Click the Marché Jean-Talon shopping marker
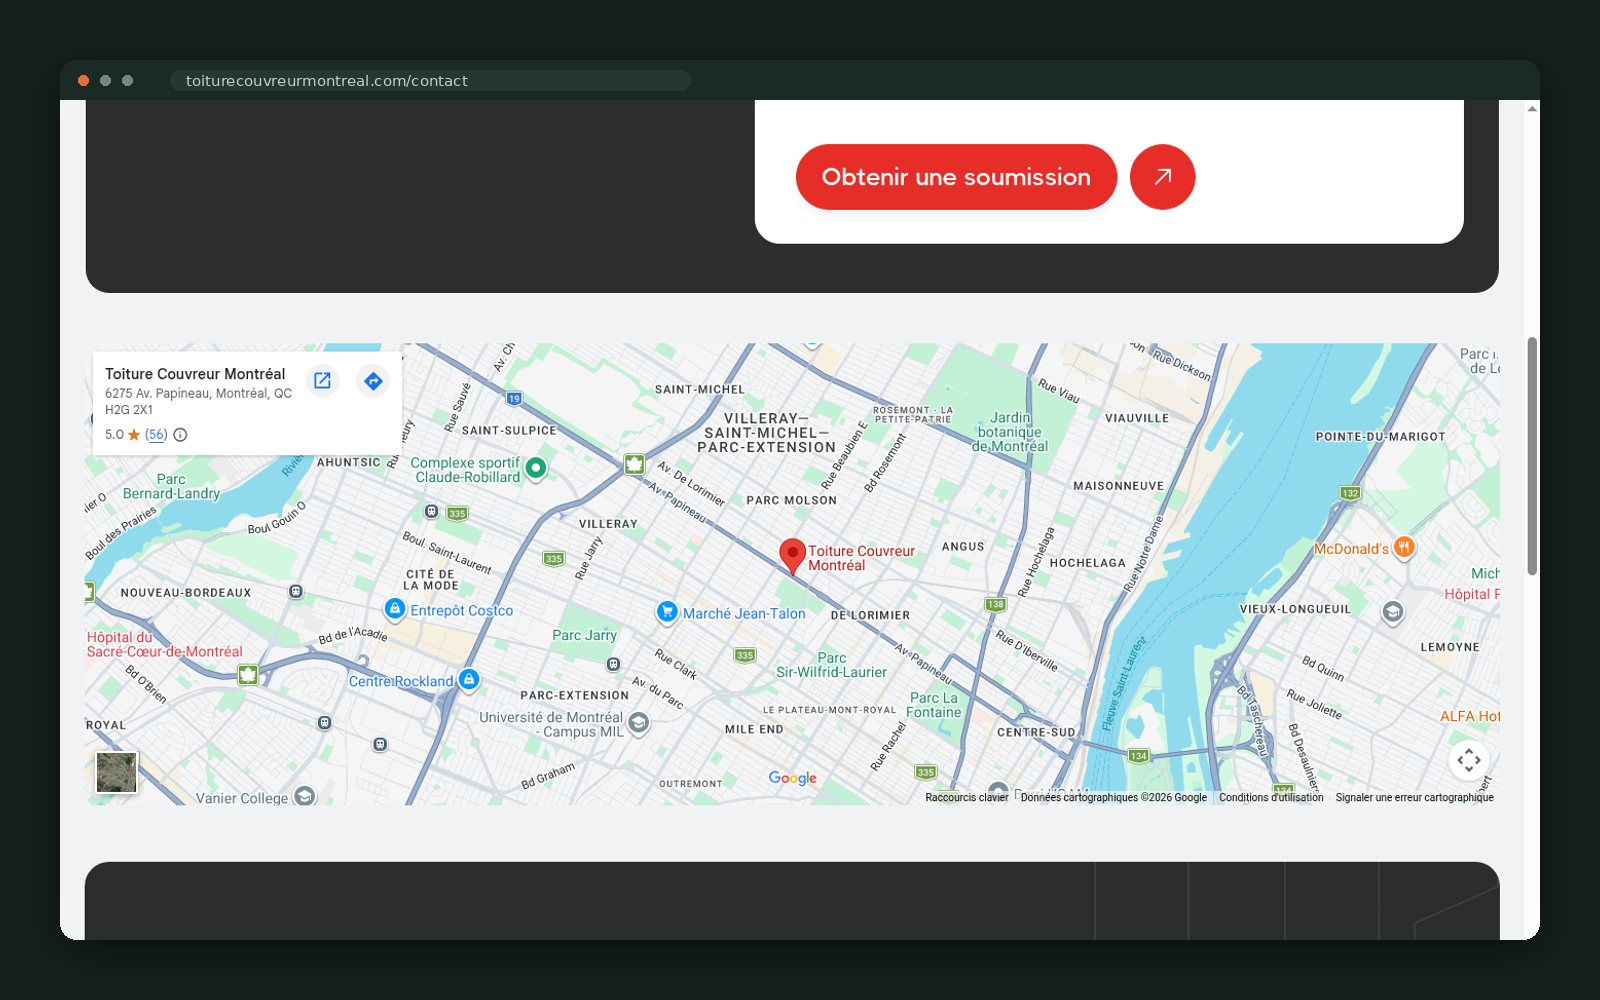 [667, 612]
